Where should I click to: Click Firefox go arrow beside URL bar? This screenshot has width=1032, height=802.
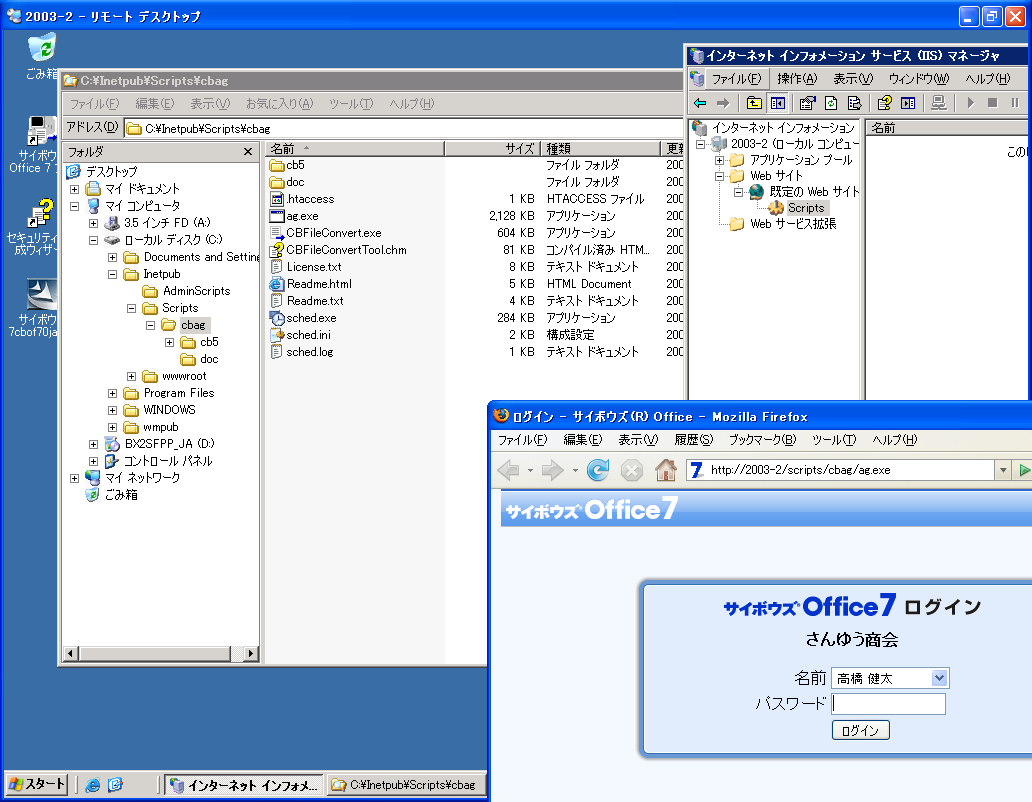(x=1024, y=470)
